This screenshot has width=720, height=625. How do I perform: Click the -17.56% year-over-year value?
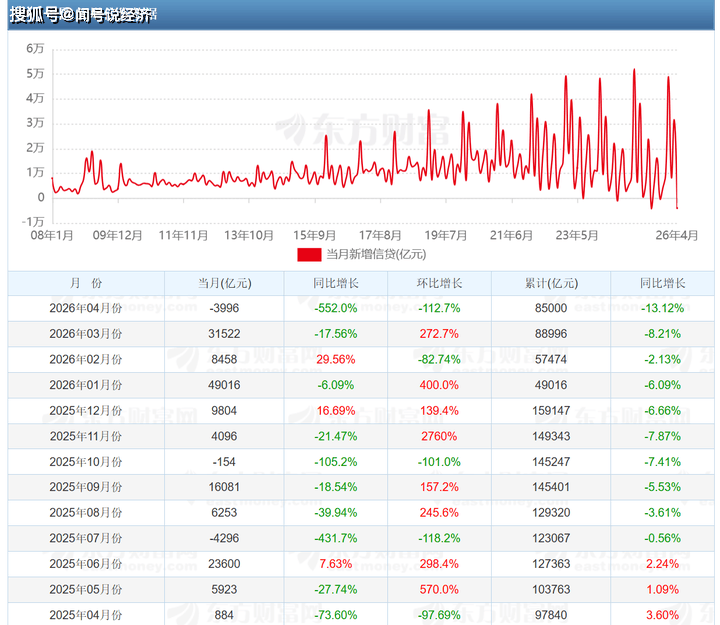coord(336,334)
